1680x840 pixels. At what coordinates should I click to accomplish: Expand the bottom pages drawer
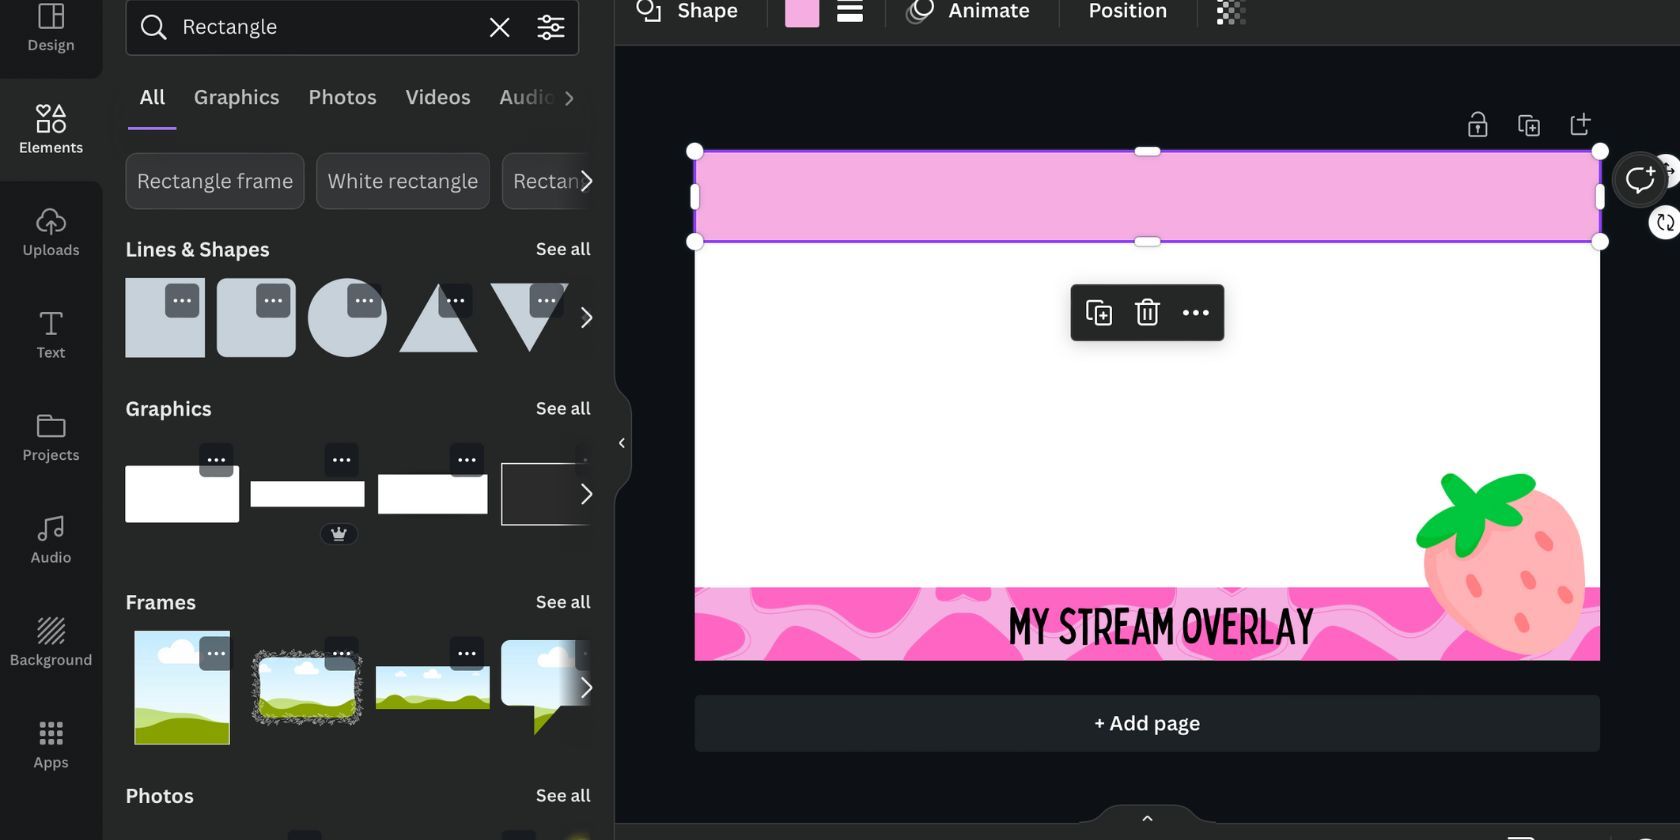[1147, 818]
